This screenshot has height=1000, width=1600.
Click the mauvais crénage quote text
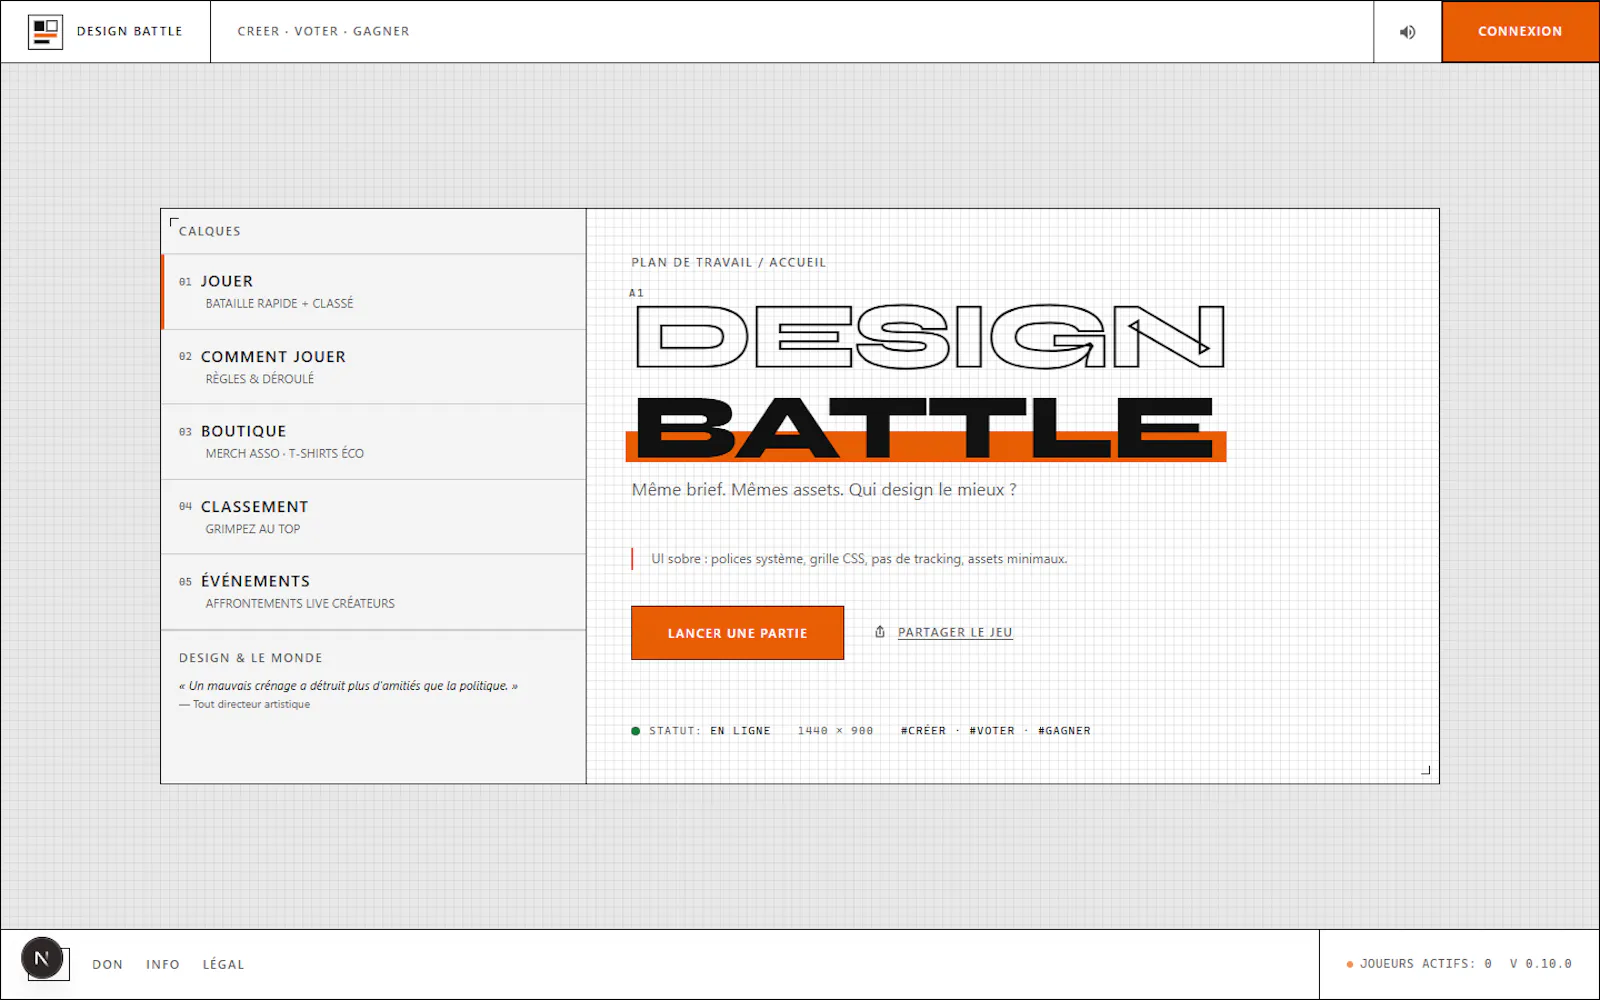[x=348, y=686]
